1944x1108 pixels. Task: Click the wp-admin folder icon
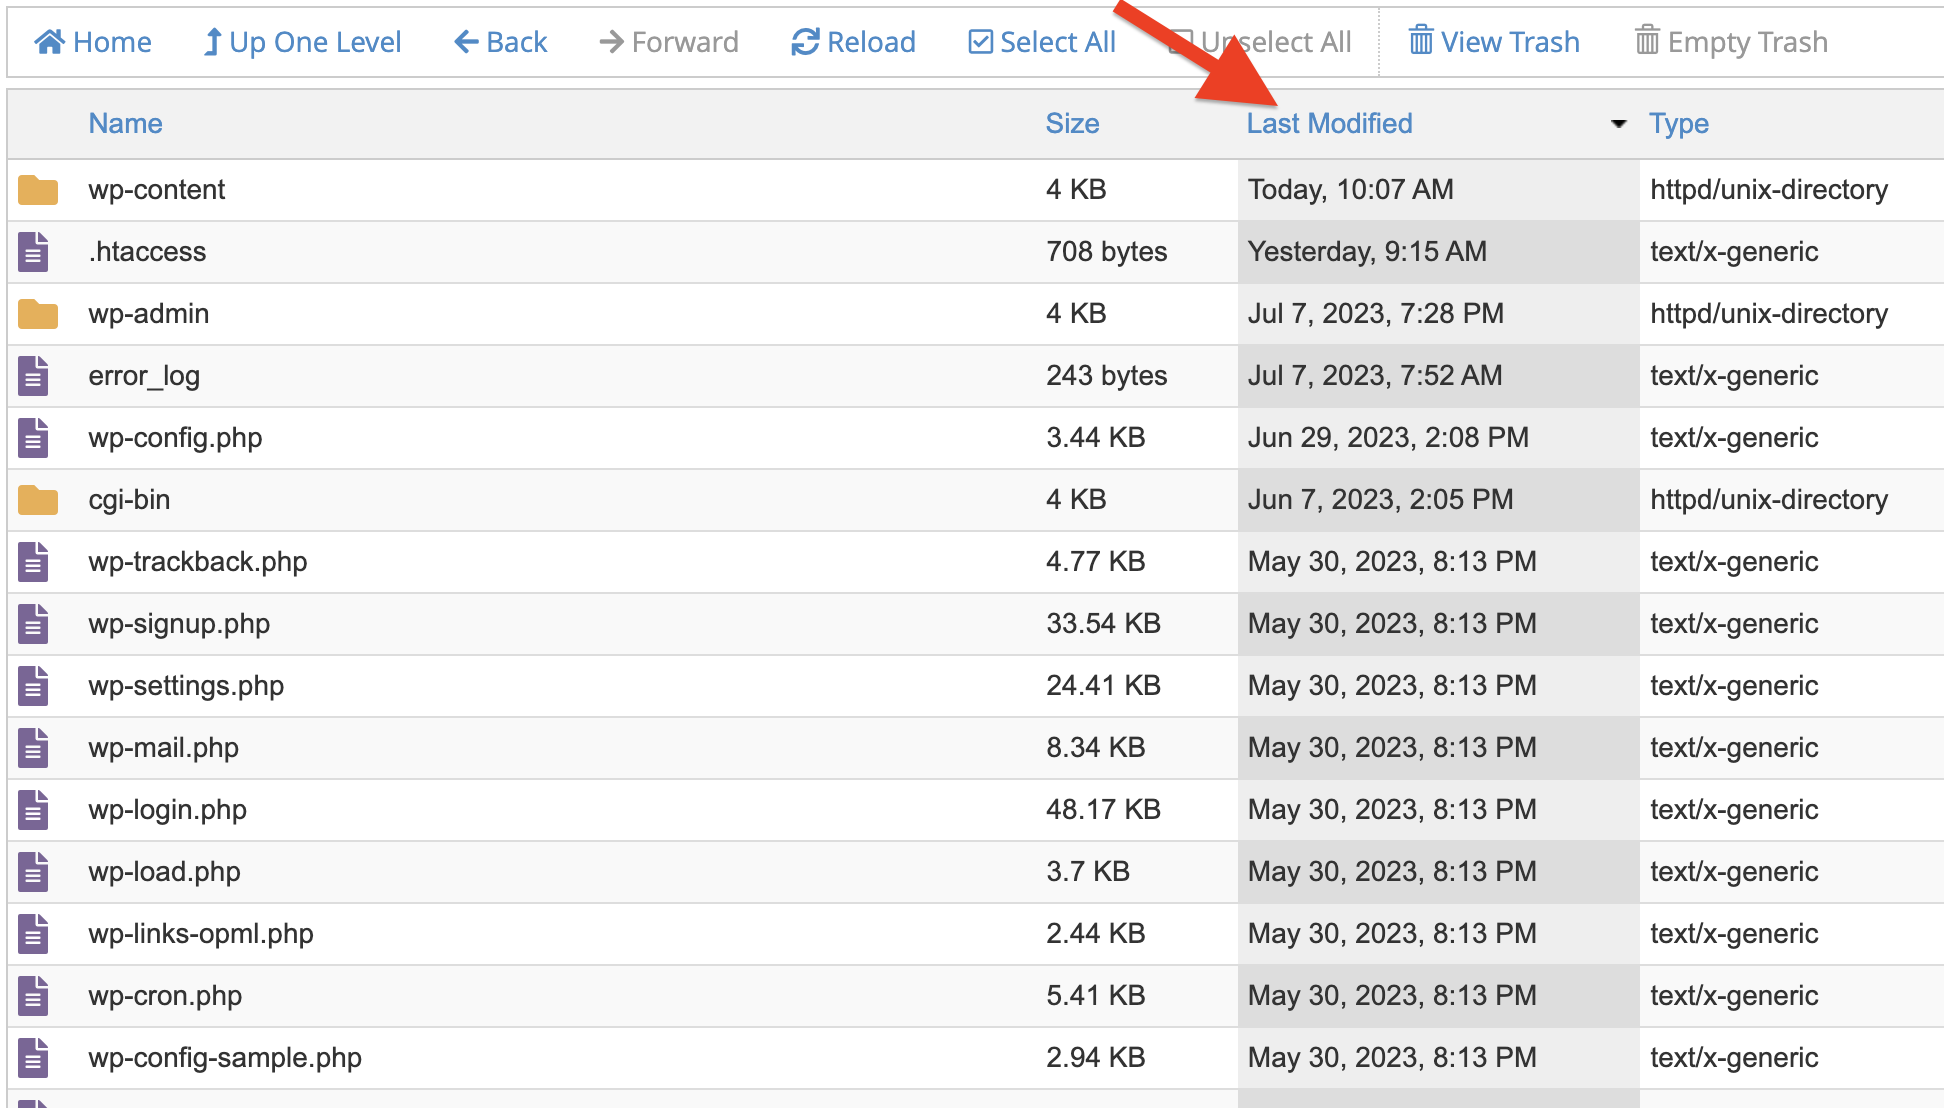pyautogui.click(x=38, y=314)
